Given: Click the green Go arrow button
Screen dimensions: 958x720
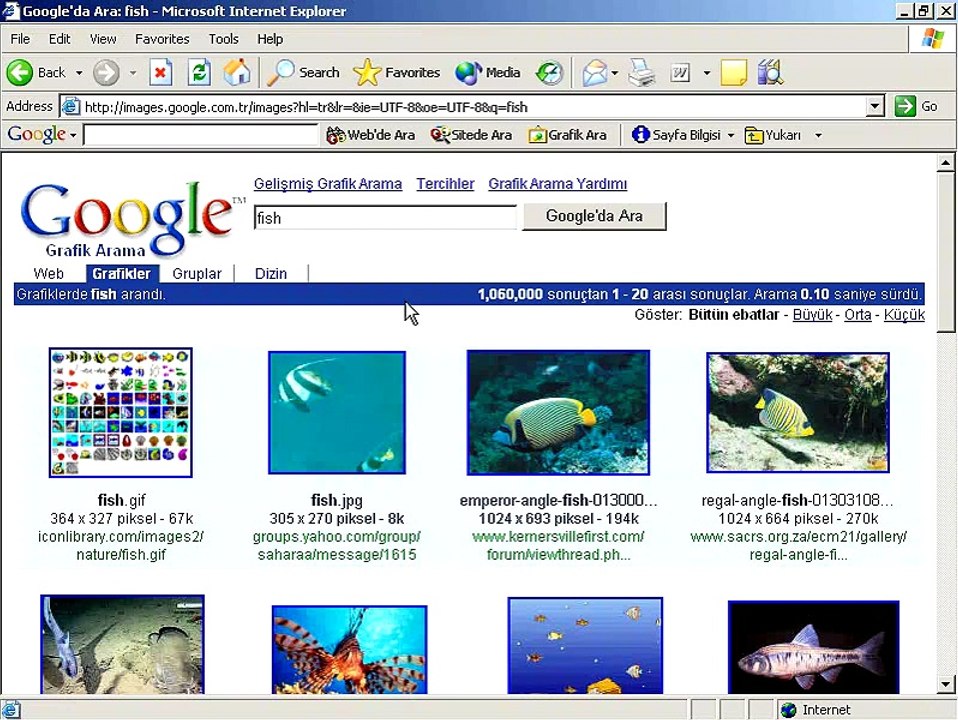Looking at the screenshot, I should click(x=905, y=106).
